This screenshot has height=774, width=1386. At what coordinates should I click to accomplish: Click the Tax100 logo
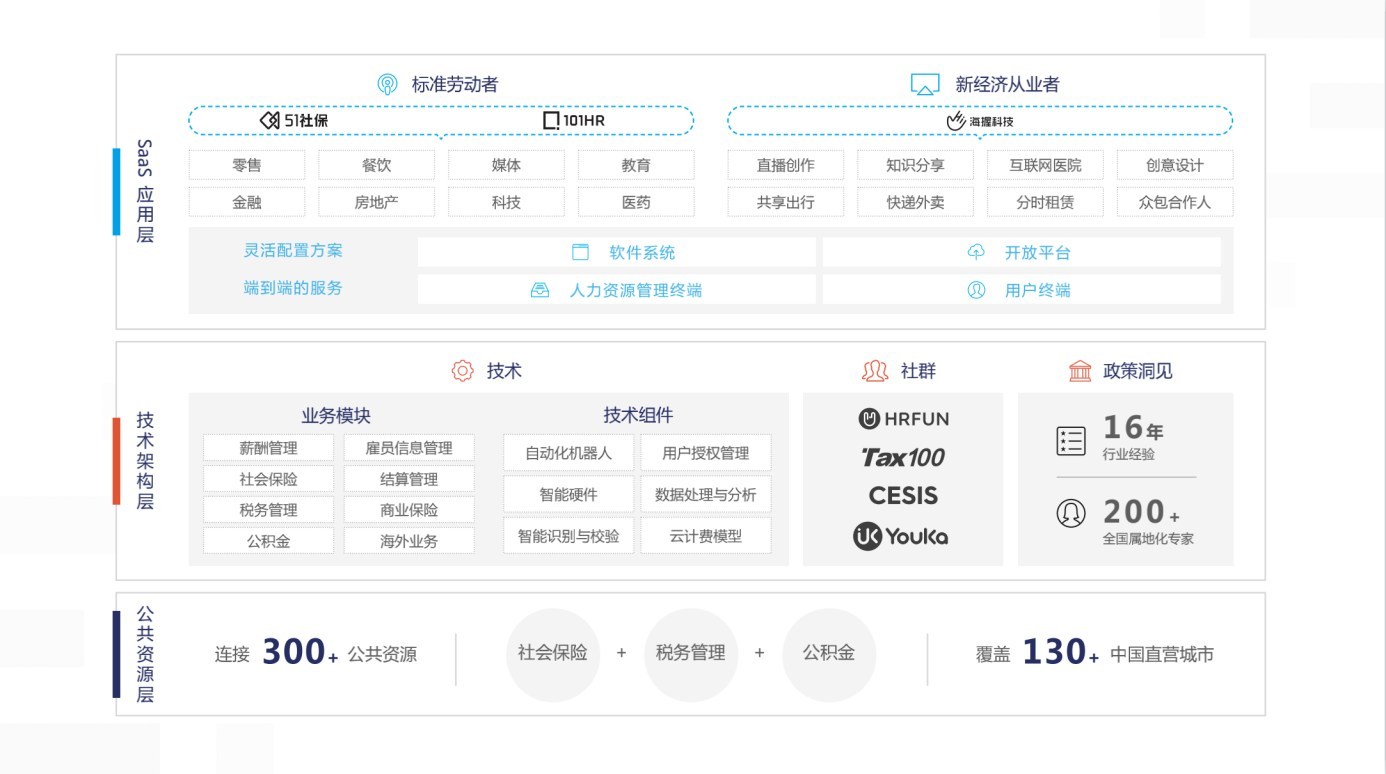pos(903,457)
